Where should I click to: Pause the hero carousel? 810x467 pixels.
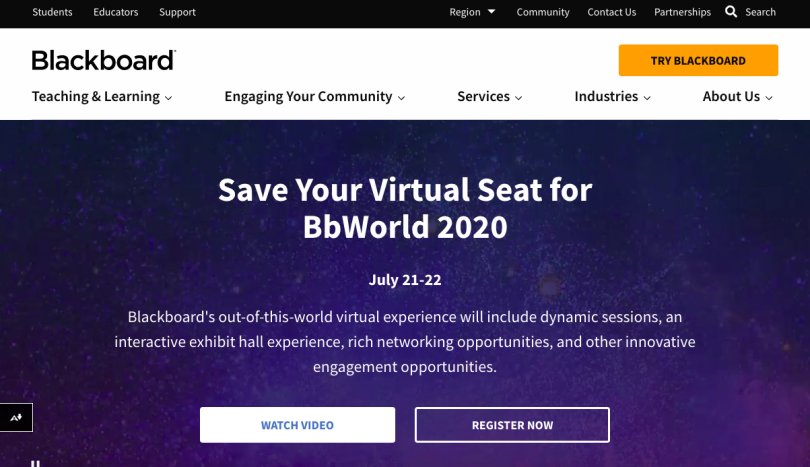point(35,463)
